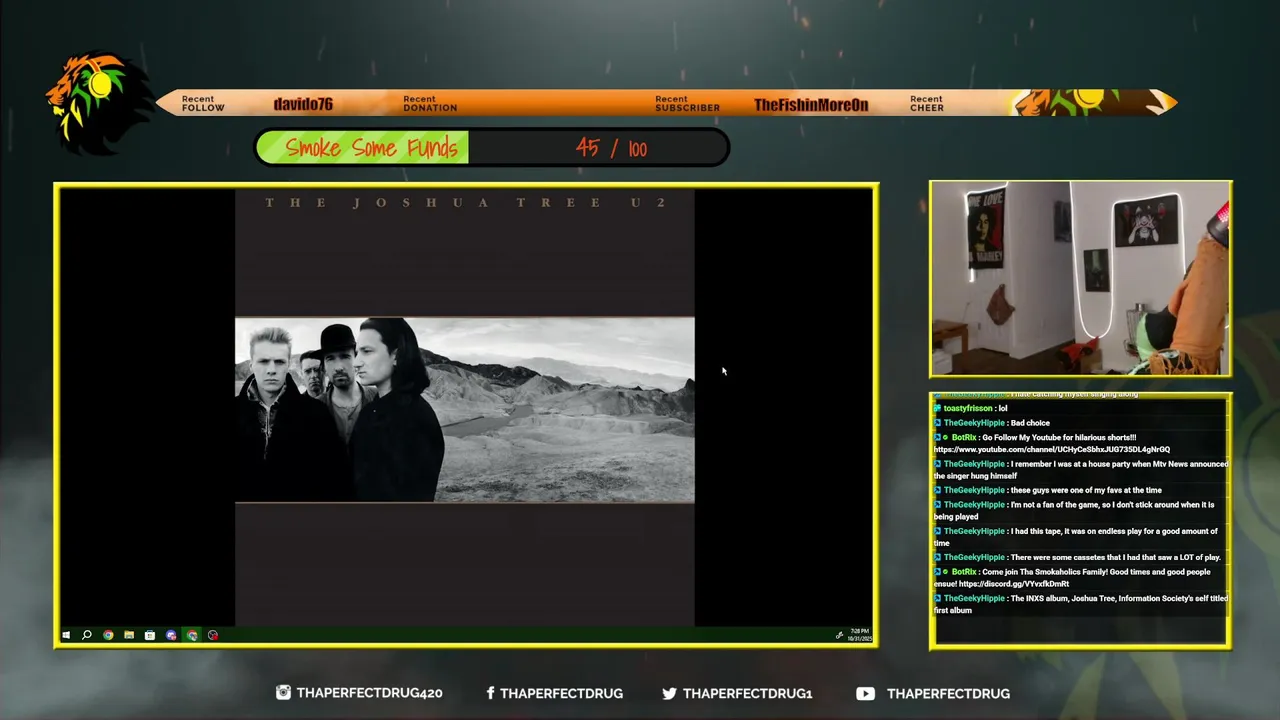Click toastyfrisson username in chat
This screenshot has height=720, width=1280.
(x=968, y=408)
